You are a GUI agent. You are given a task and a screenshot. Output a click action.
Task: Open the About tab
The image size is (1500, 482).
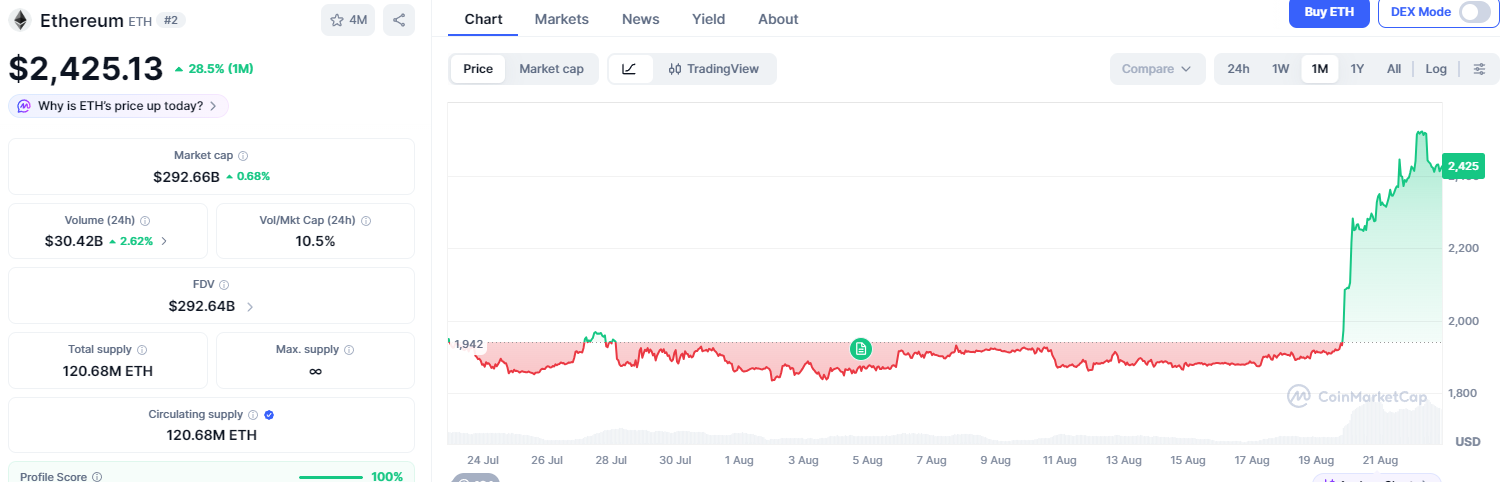pyautogui.click(x=778, y=19)
